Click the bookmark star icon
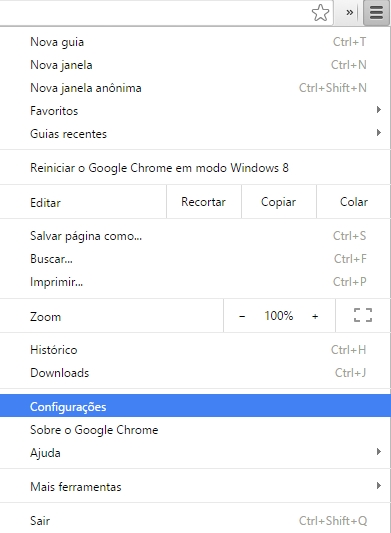Viewport: 391px width, 533px height. (320, 13)
